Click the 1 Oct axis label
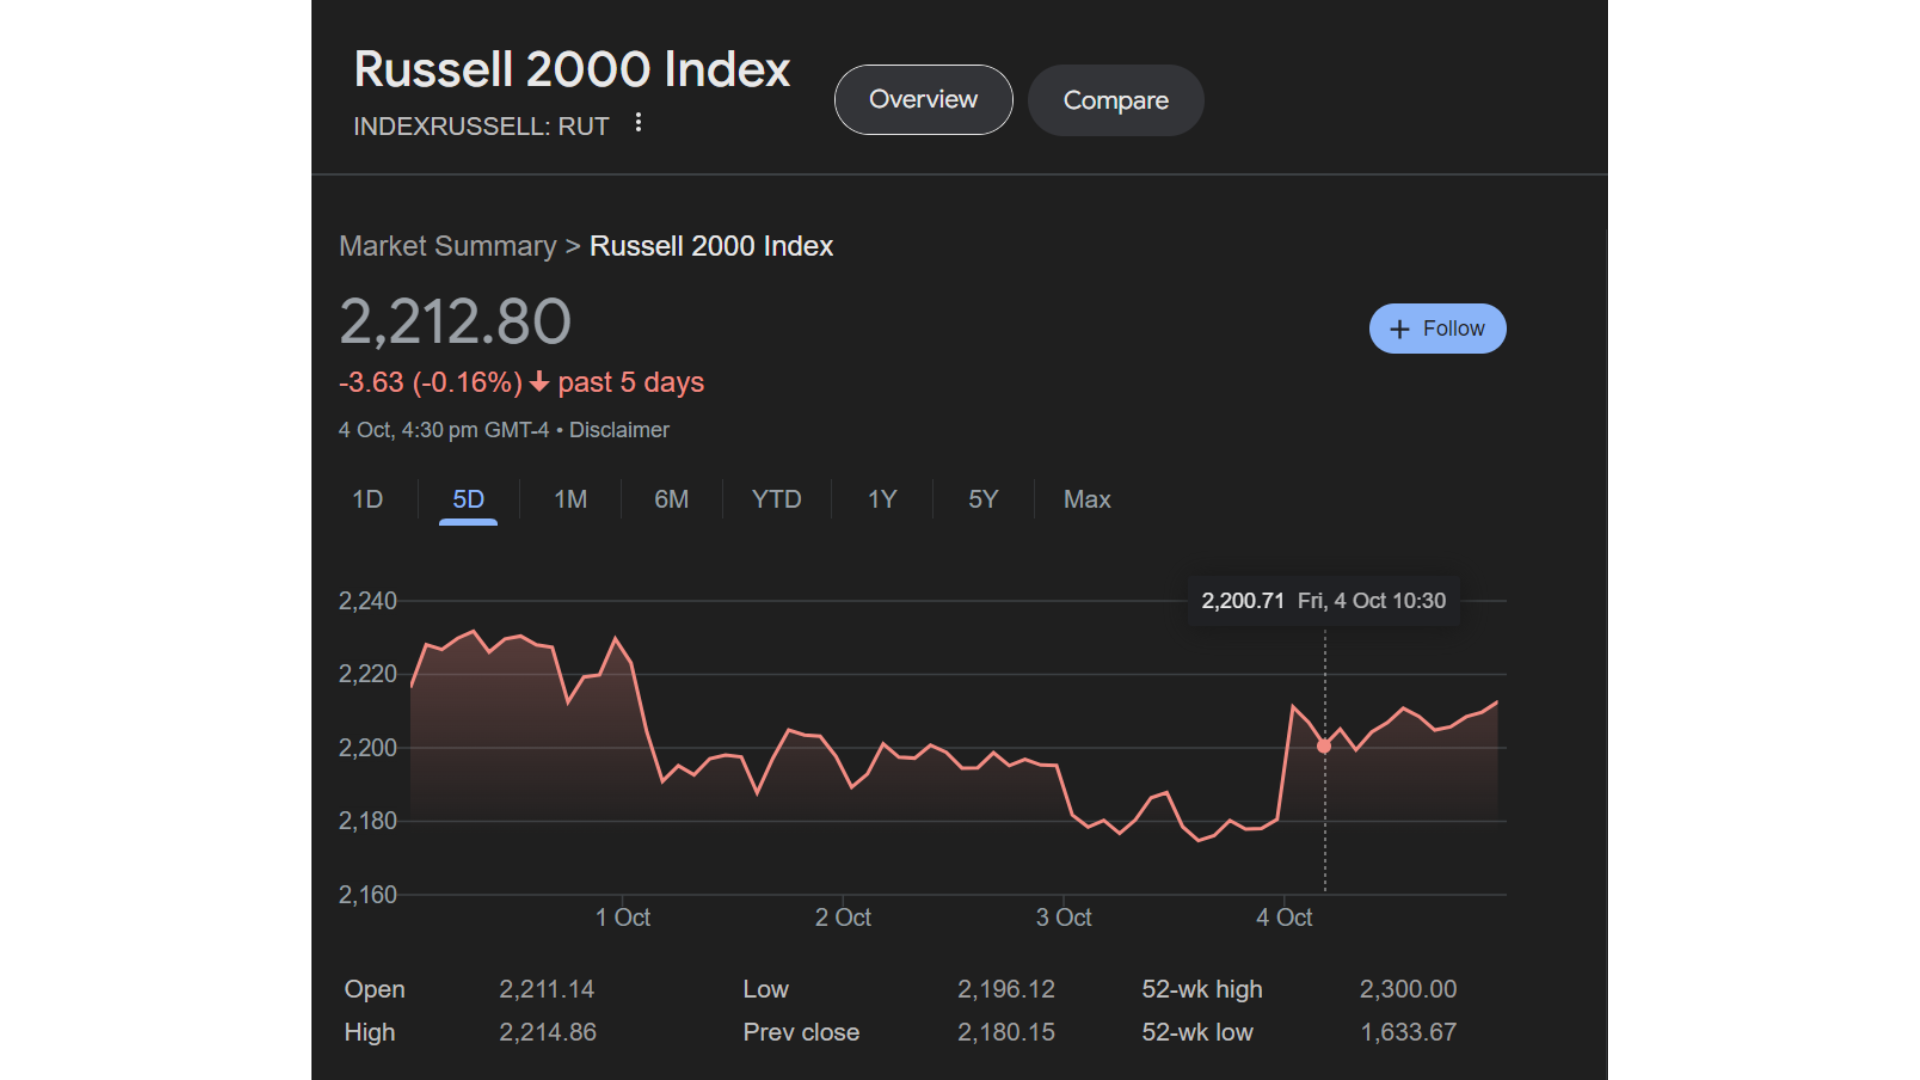 tap(622, 917)
